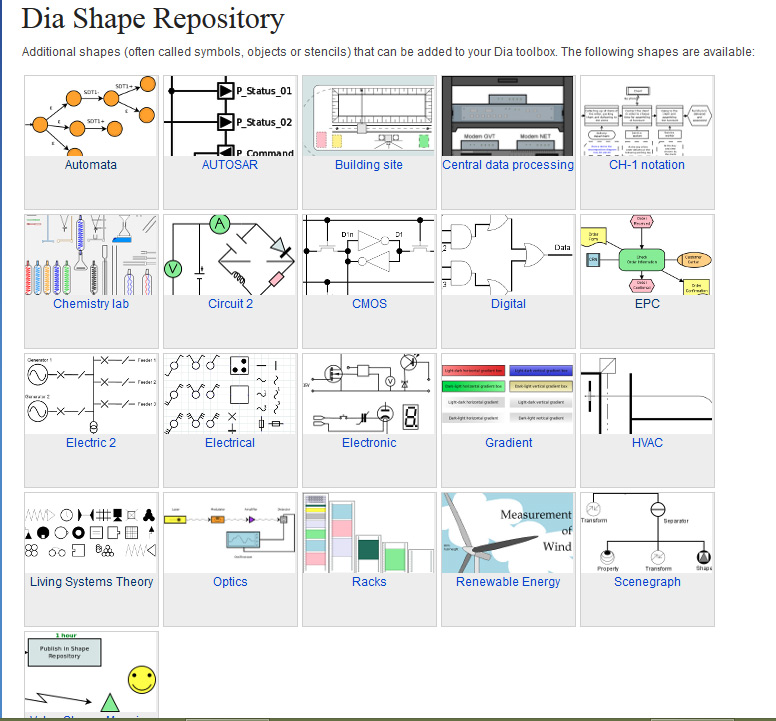The width and height of the screenshot is (776, 721).
Task: Open the CH-1 notation flowchart thumbnail
Action: (x=647, y=116)
